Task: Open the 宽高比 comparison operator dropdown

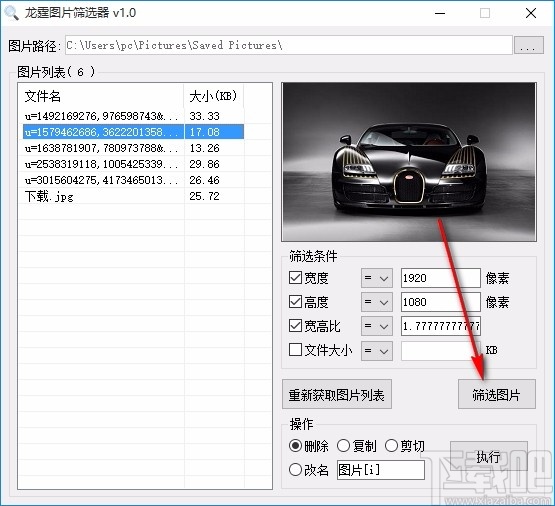Action: pyautogui.click(x=377, y=326)
